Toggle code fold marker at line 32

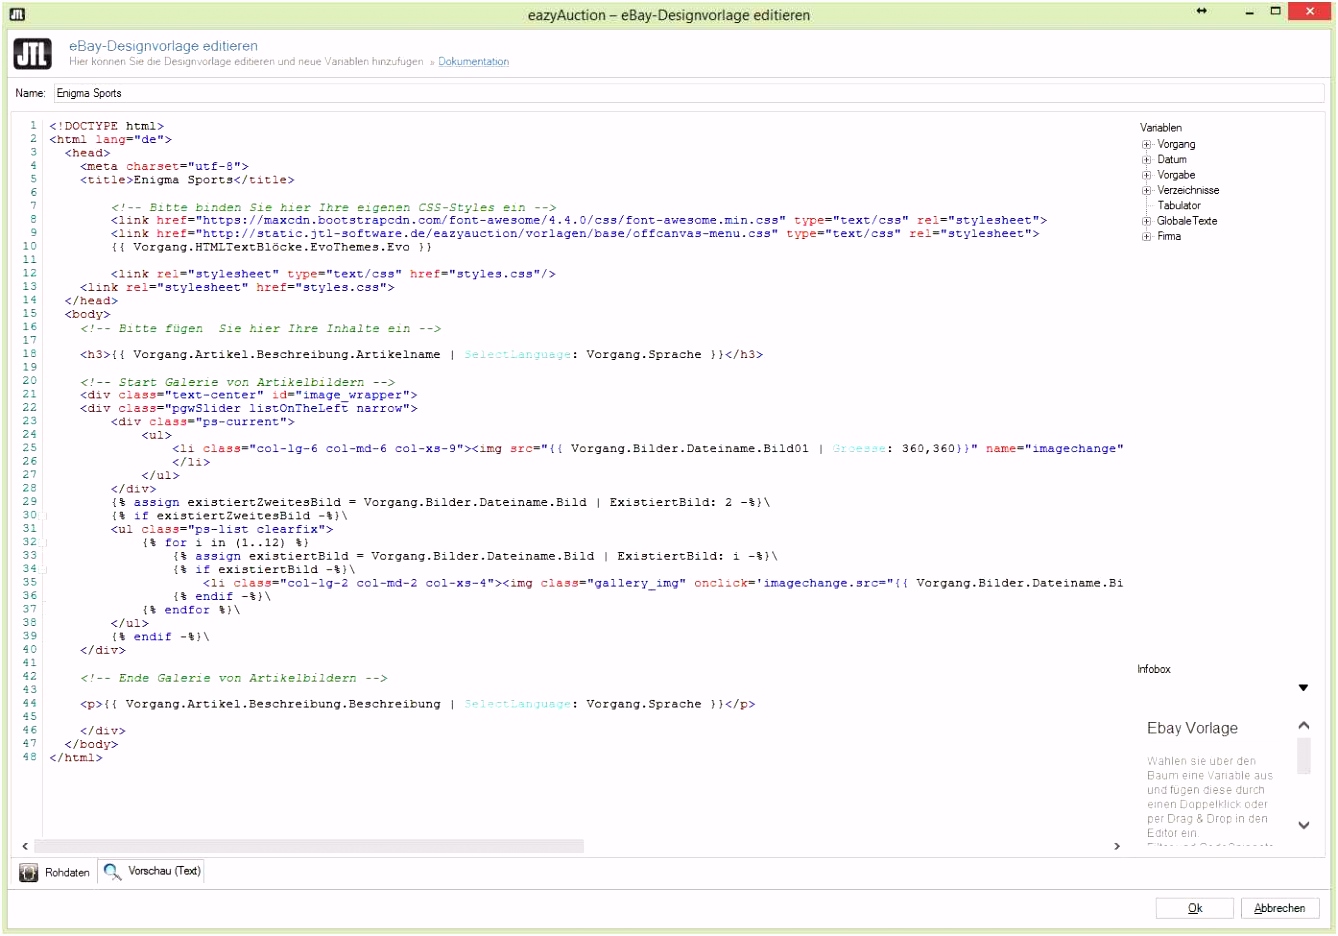tap(45, 543)
